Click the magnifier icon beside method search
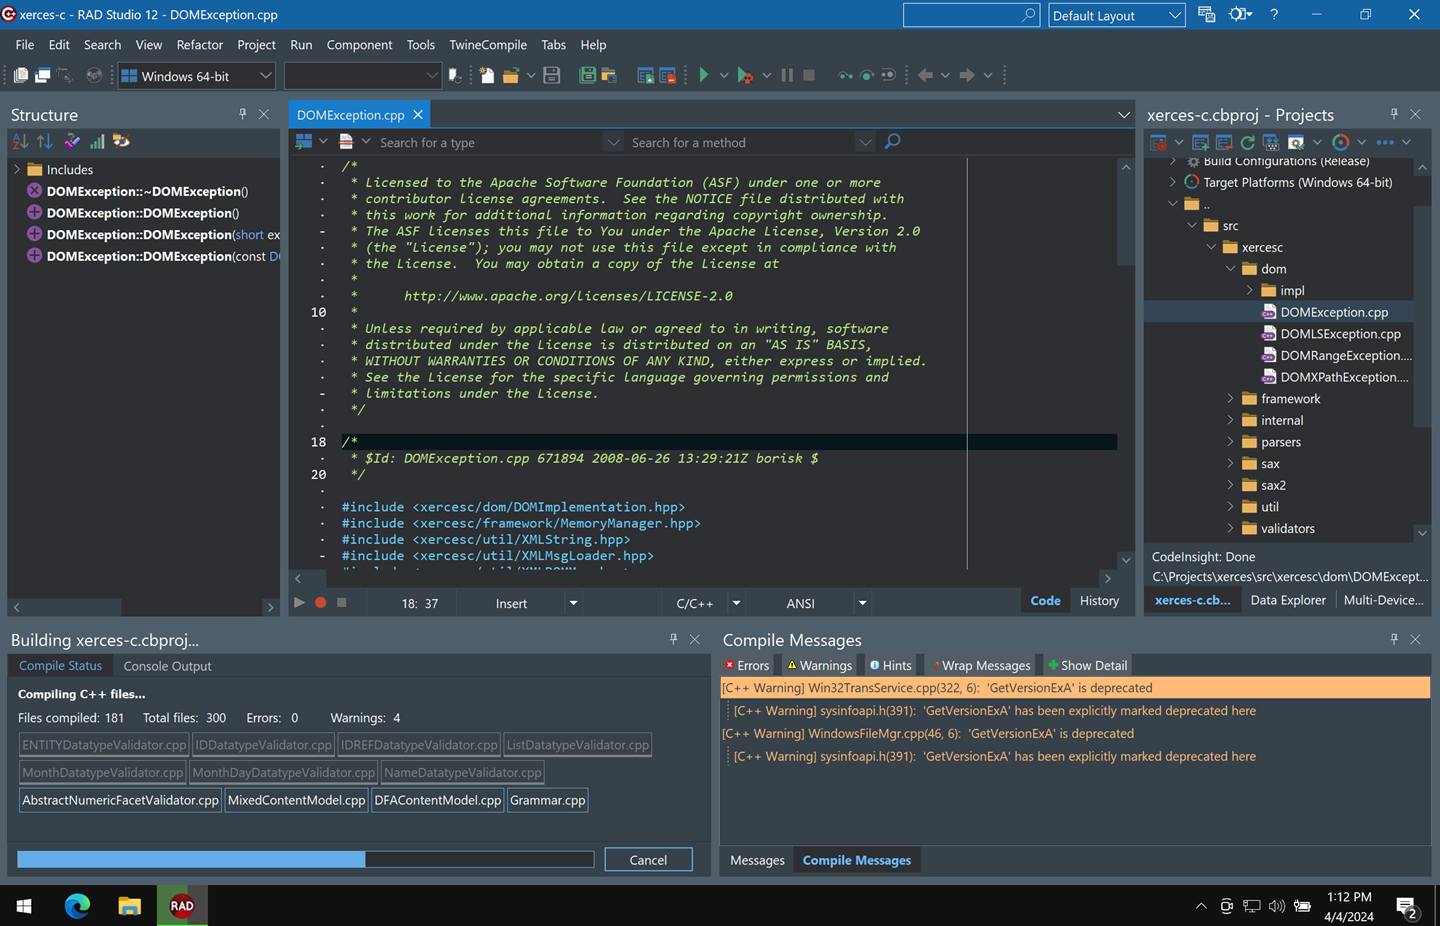 (x=893, y=142)
